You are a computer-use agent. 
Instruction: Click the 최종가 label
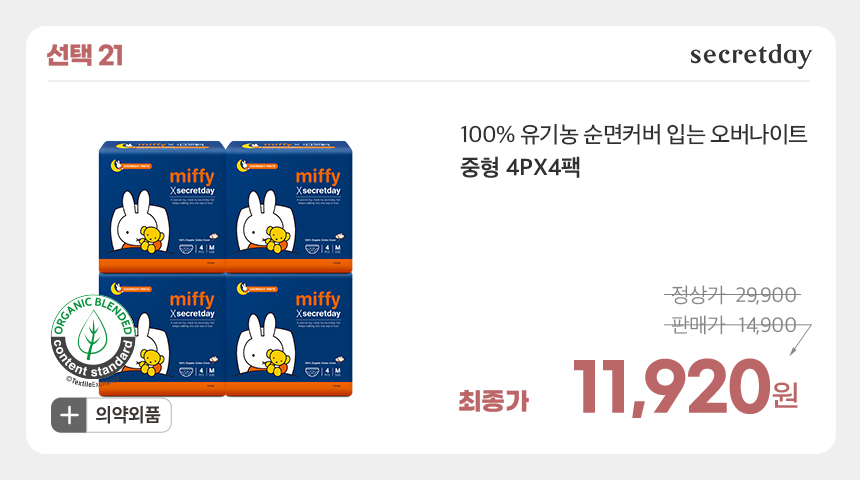494,401
